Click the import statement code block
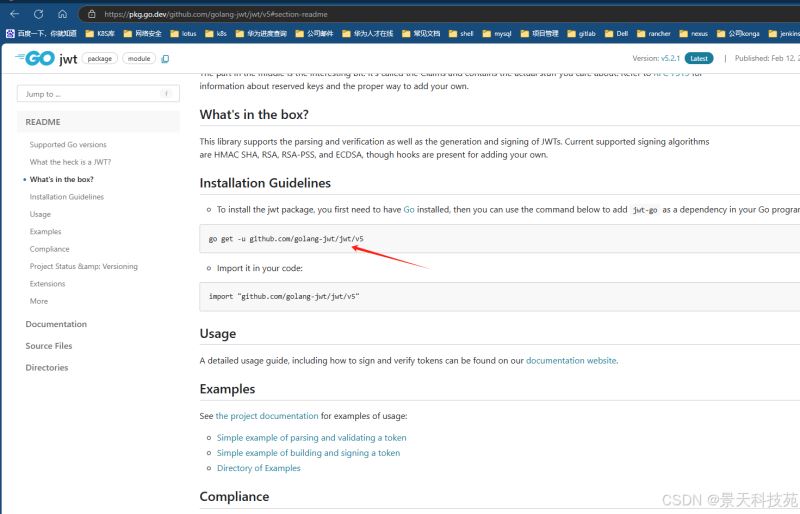This screenshot has width=800, height=514. coord(499,297)
